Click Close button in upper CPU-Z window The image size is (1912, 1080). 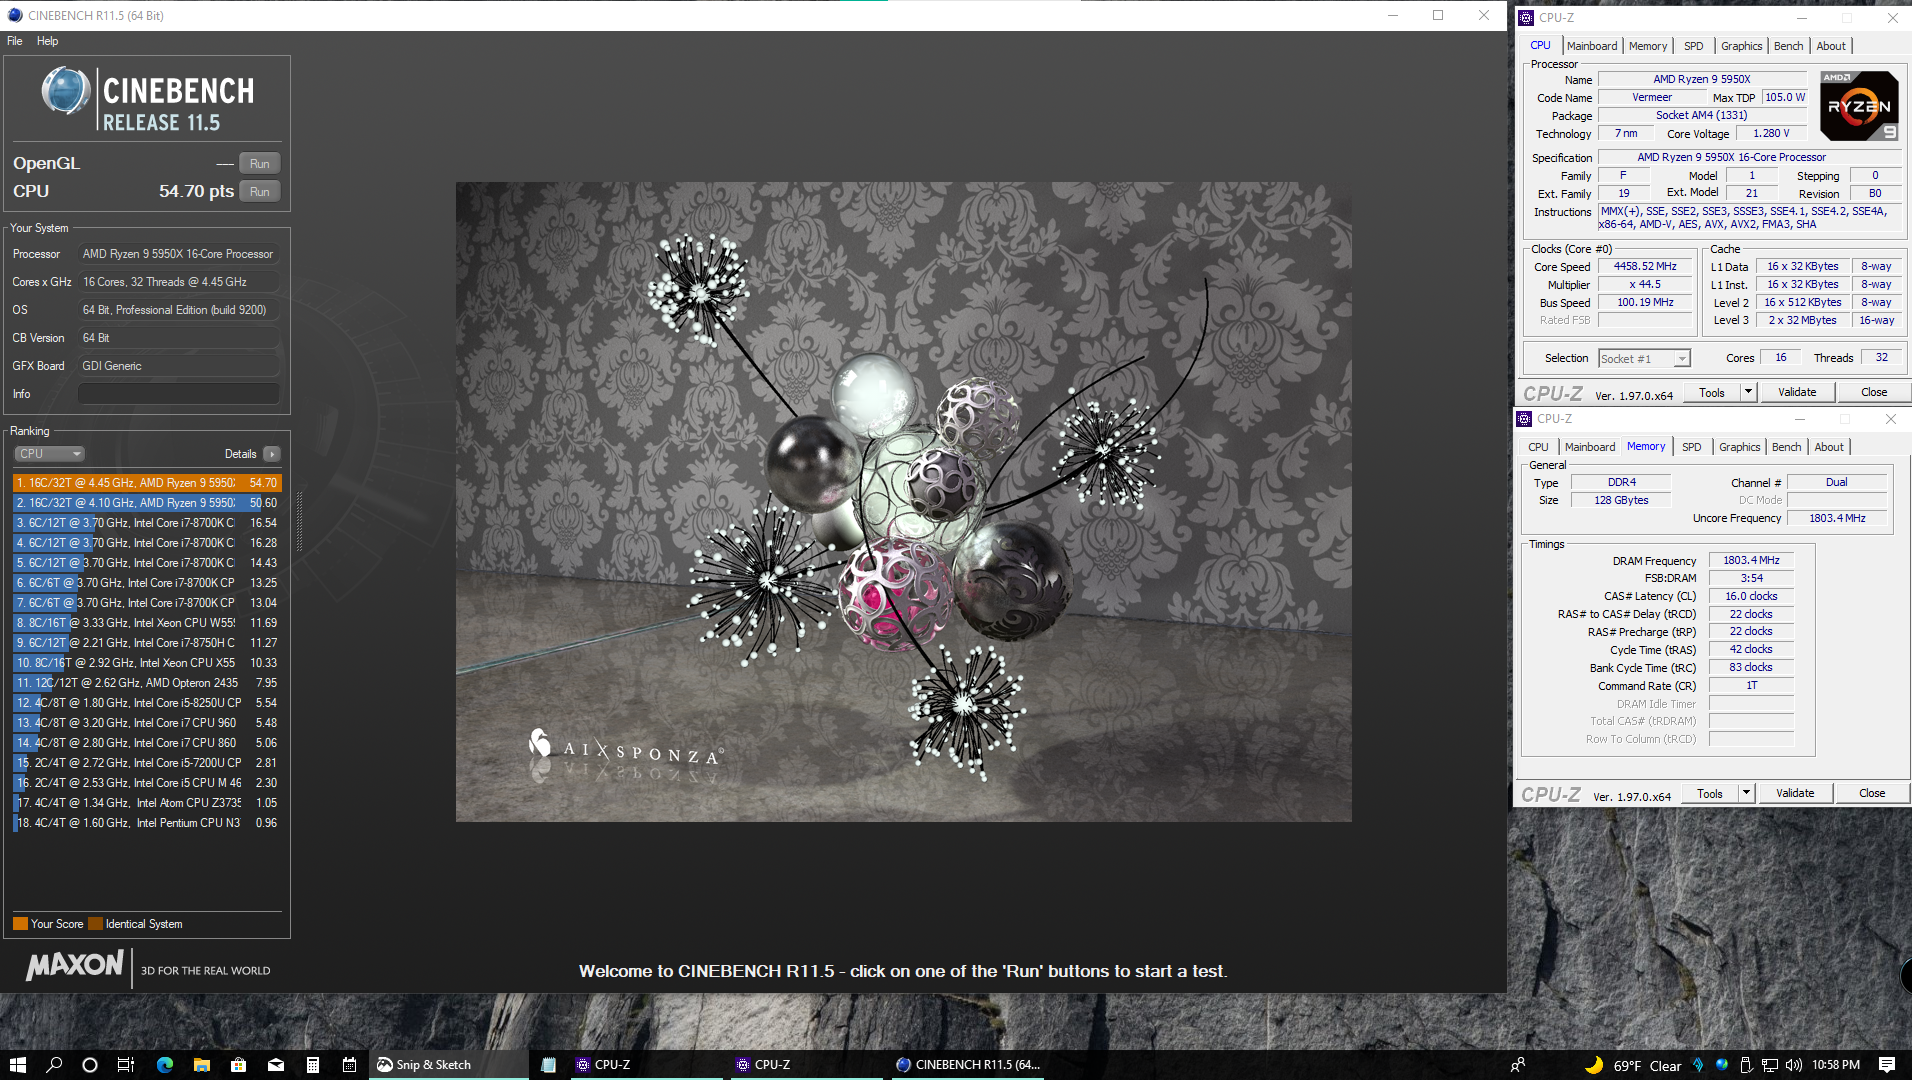[x=1874, y=393]
